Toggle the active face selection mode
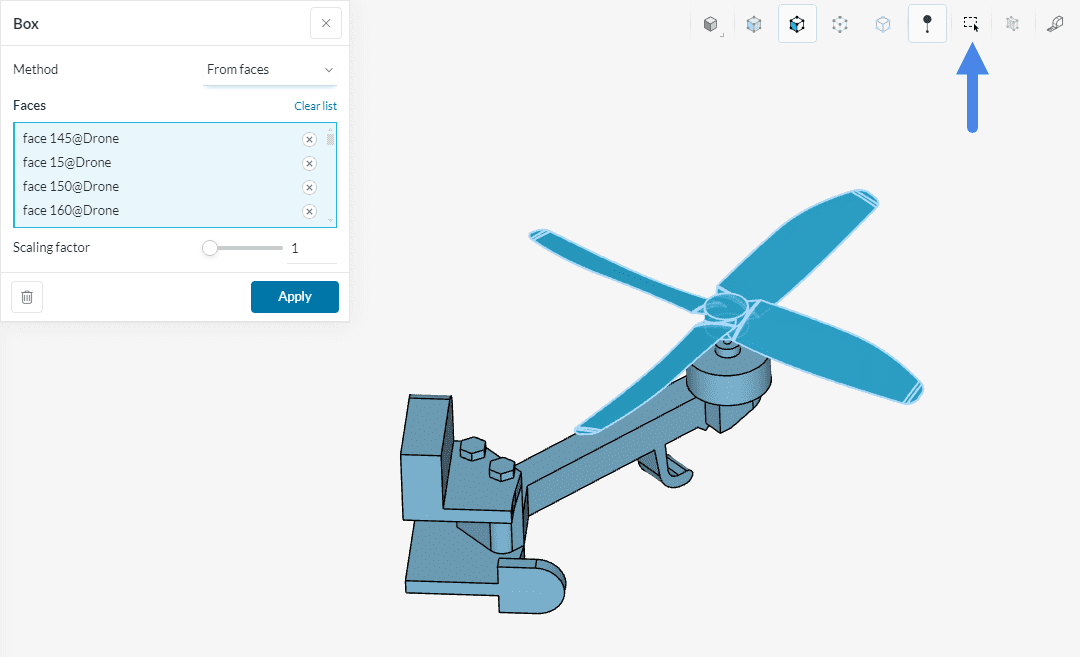The image size is (1080, 657). (x=797, y=24)
